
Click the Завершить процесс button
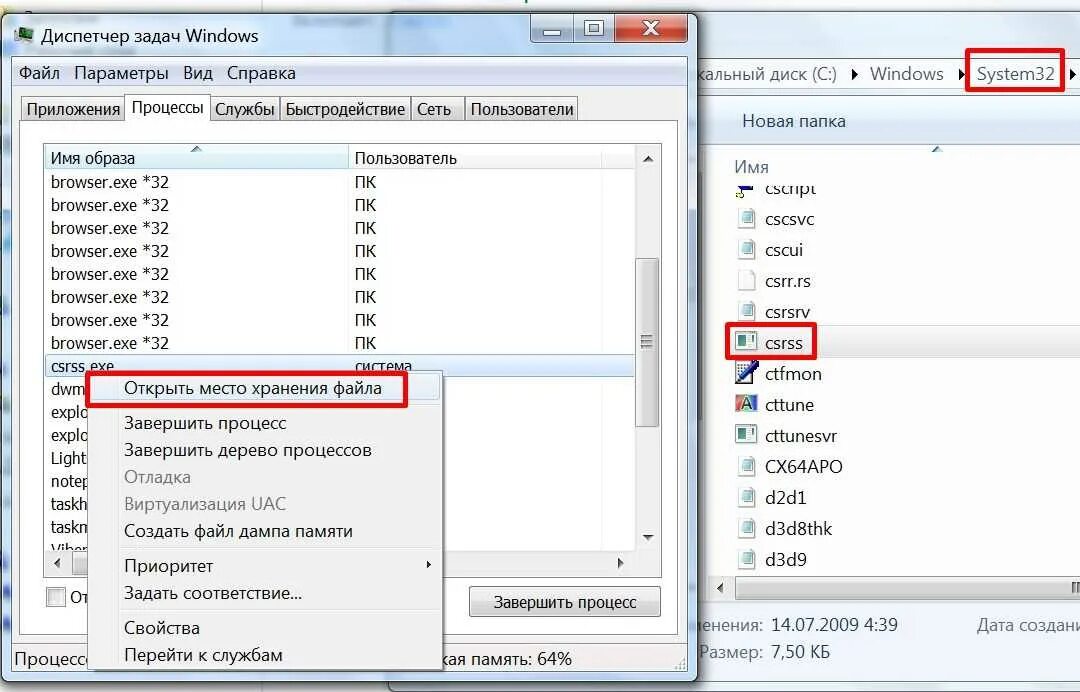pos(565,602)
